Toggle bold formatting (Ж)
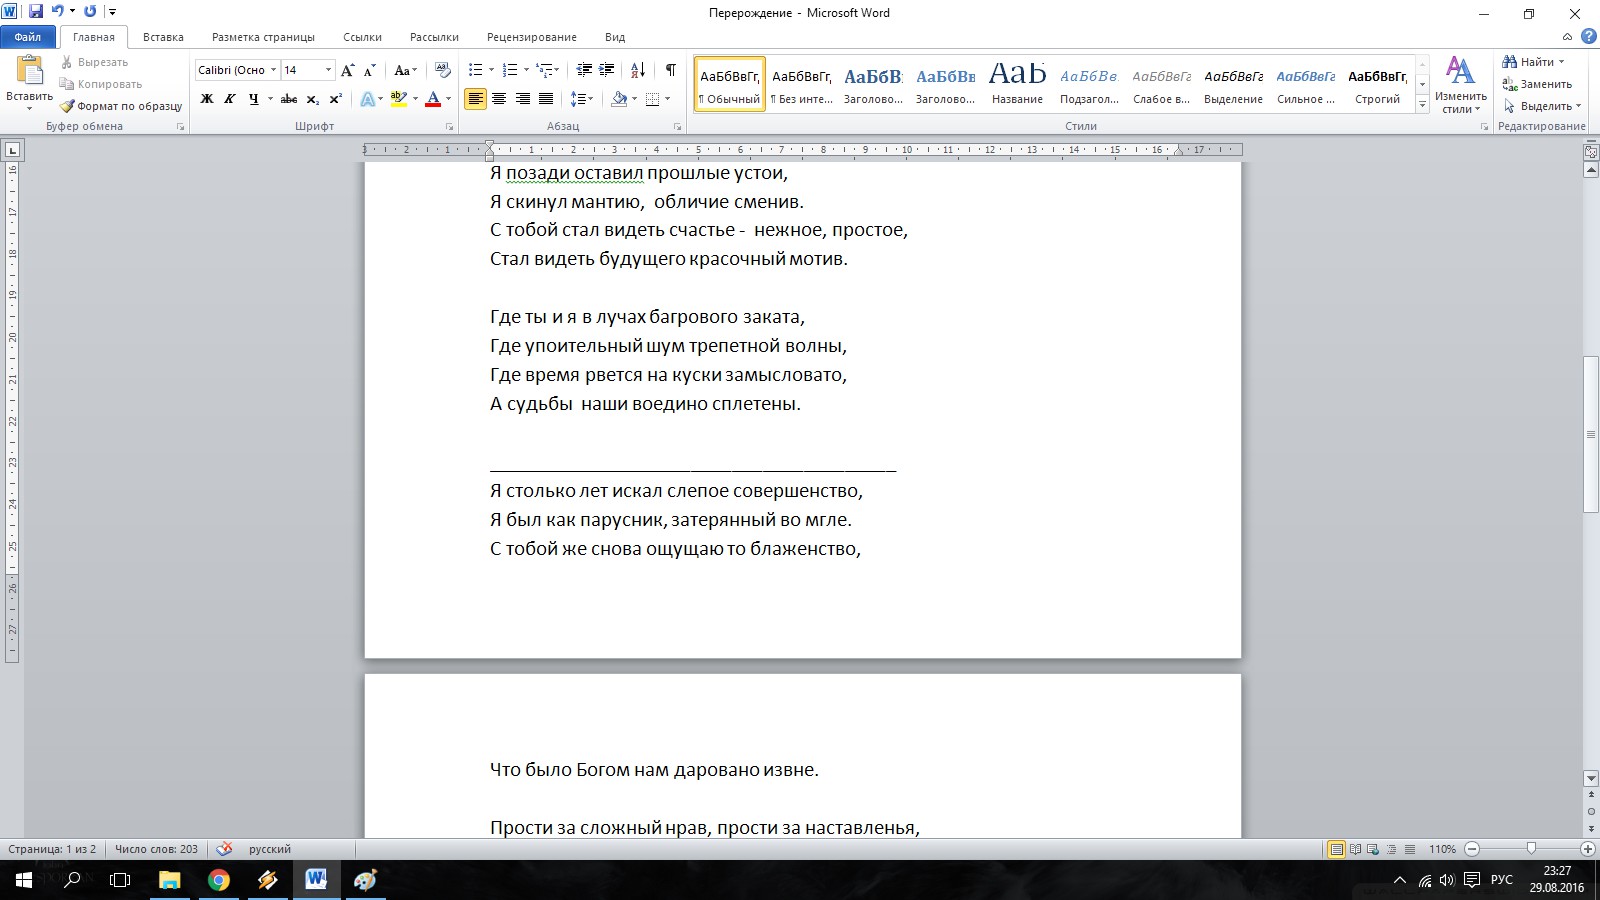 (x=207, y=99)
